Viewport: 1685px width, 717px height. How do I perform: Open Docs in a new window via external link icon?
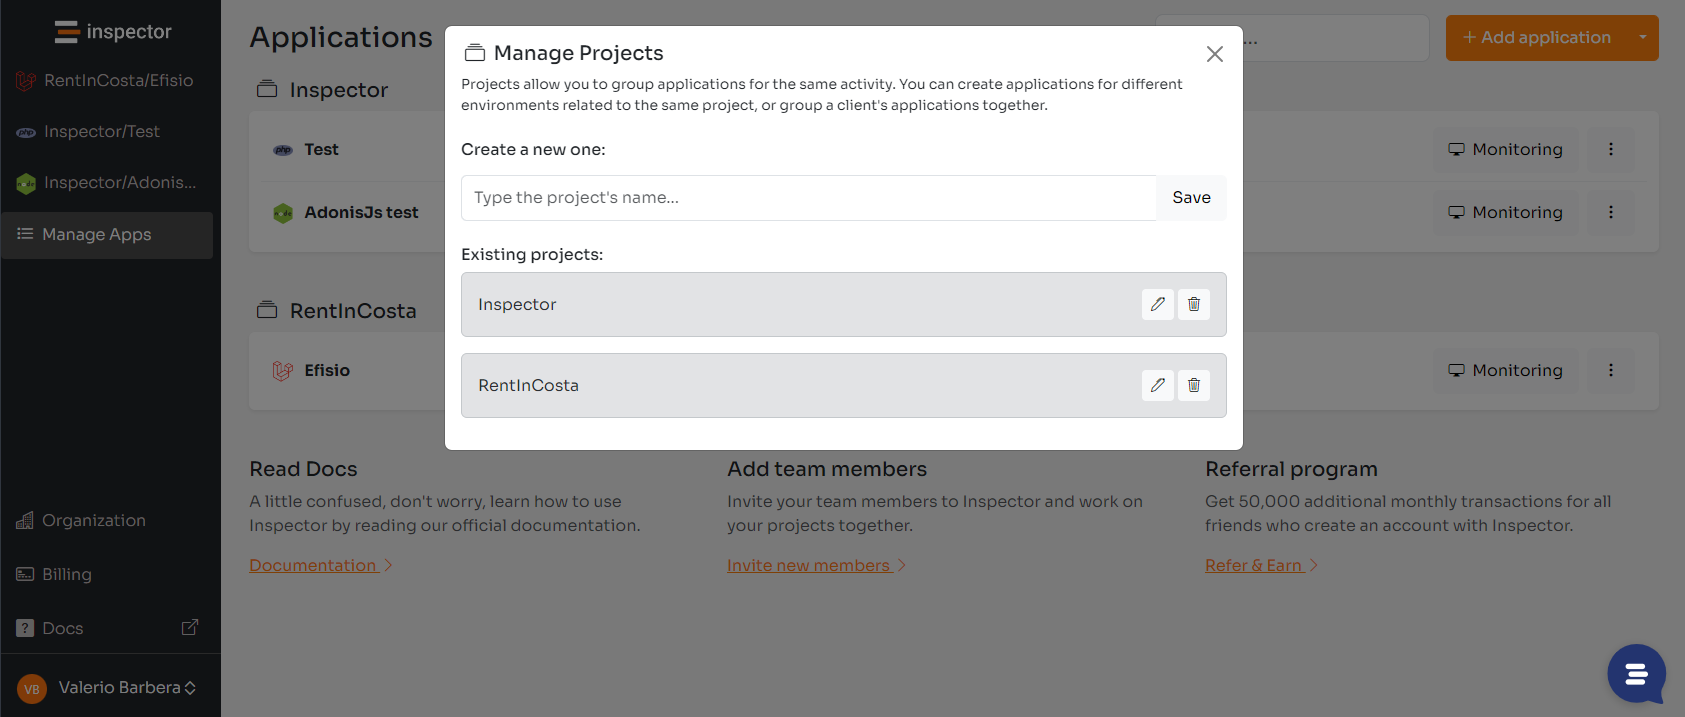(189, 627)
